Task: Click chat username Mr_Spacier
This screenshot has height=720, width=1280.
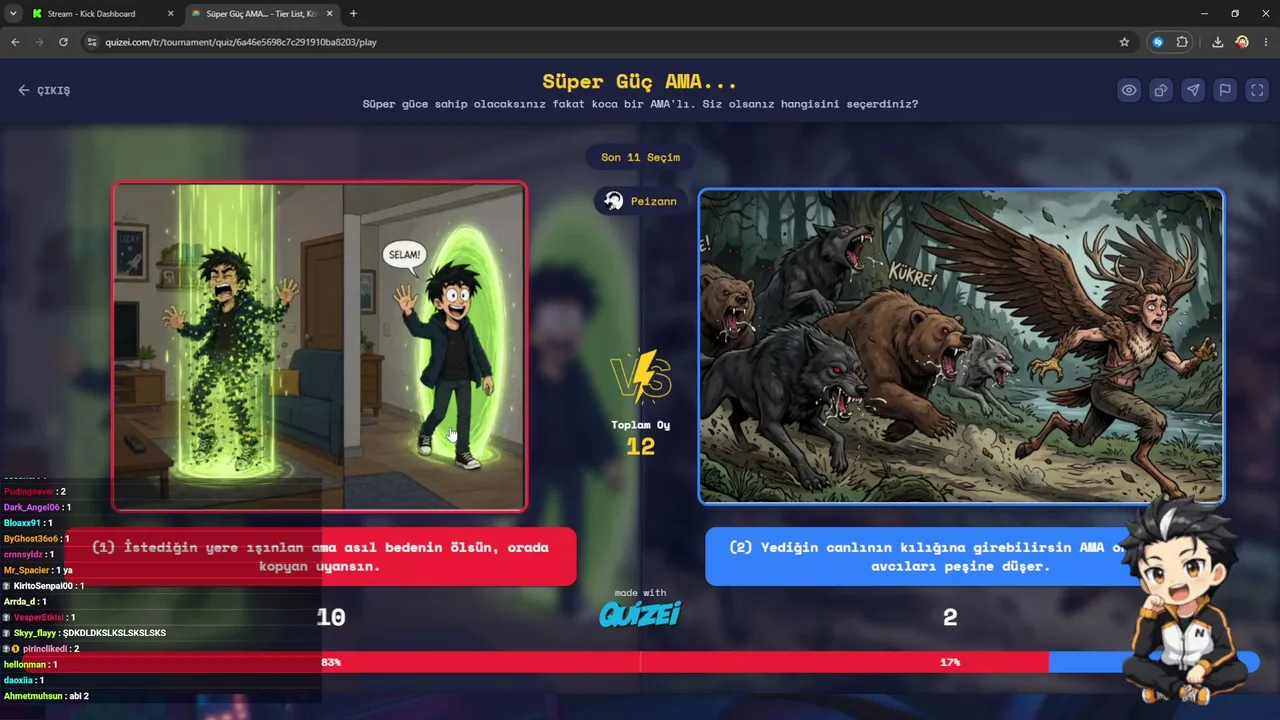Action: pyautogui.click(x=26, y=570)
